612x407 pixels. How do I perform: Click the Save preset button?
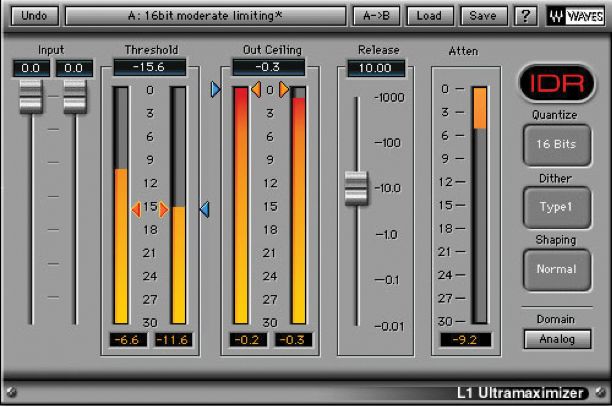click(x=483, y=16)
